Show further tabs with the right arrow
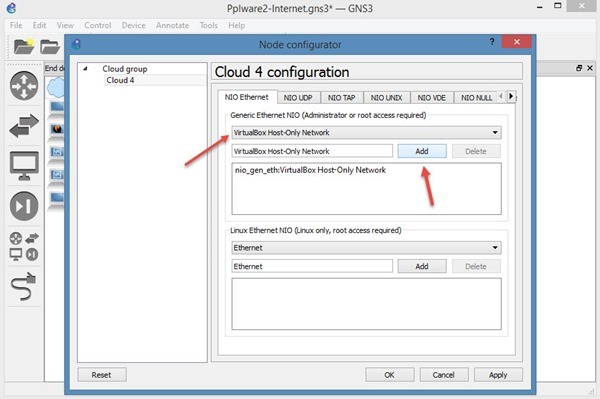The width and height of the screenshot is (600, 399). pyautogui.click(x=511, y=96)
